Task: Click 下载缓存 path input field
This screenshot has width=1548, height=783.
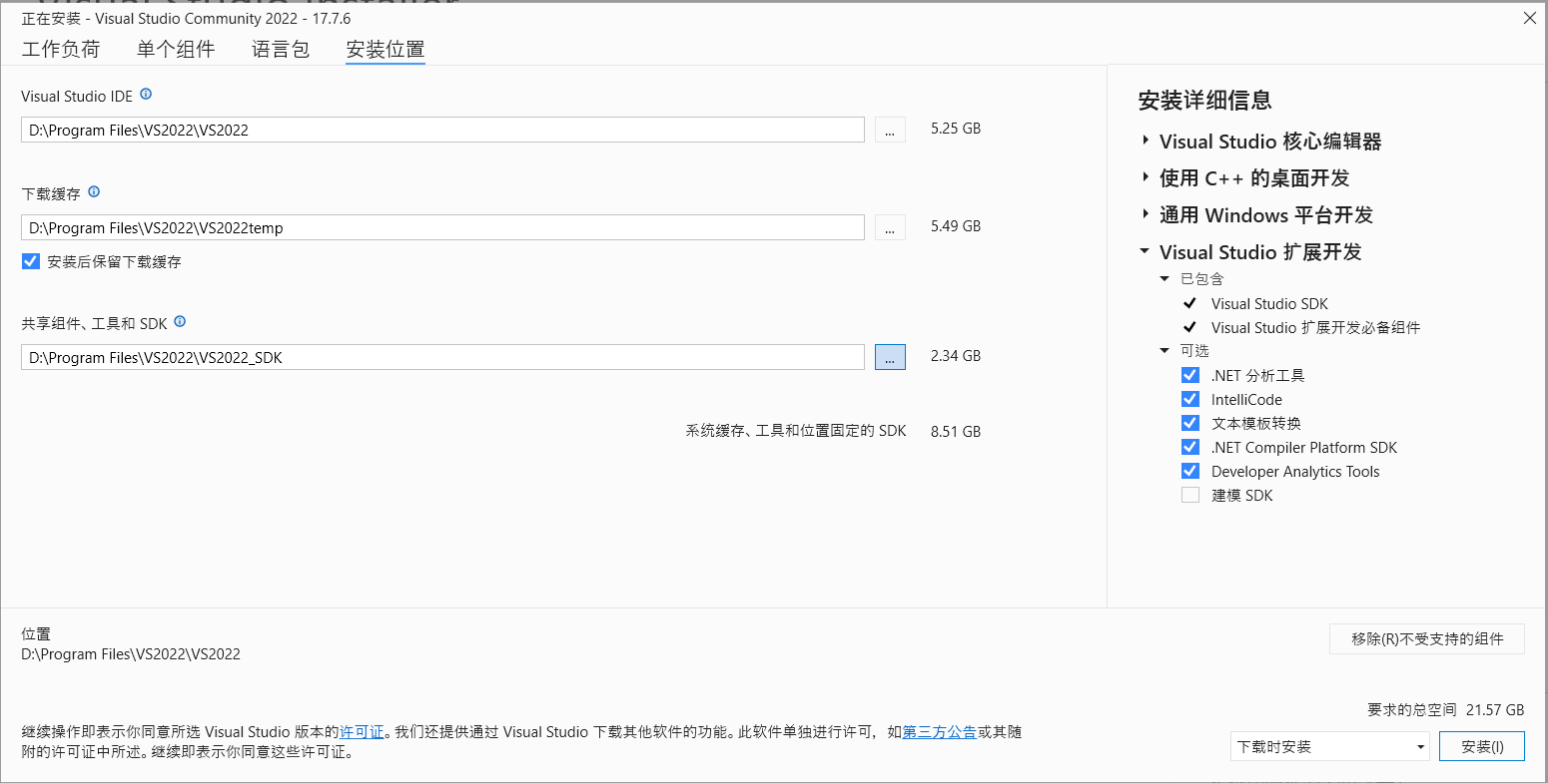Action: click(443, 227)
